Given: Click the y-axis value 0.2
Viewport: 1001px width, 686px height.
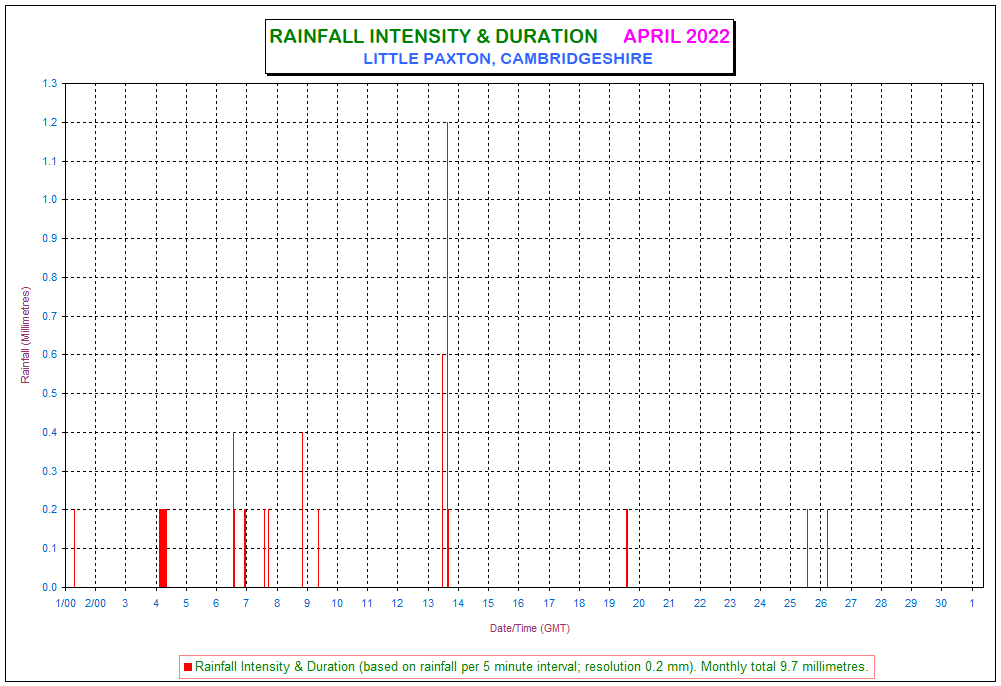Looking at the screenshot, I should pyautogui.click(x=49, y=510).
